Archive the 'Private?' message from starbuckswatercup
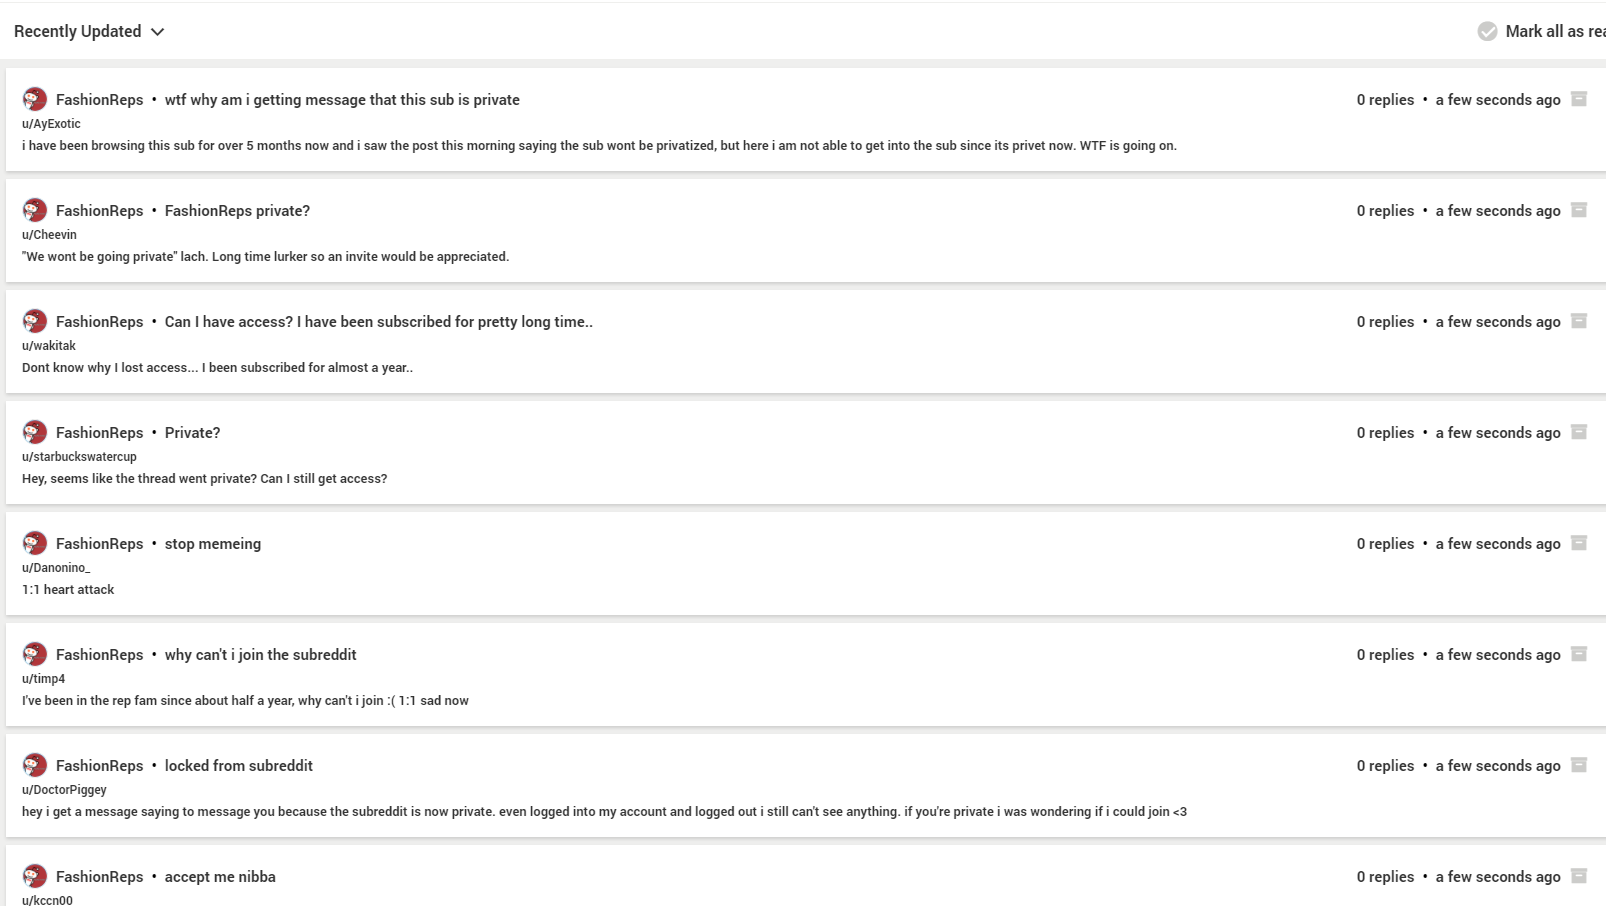 click(x=1579, y=432)
